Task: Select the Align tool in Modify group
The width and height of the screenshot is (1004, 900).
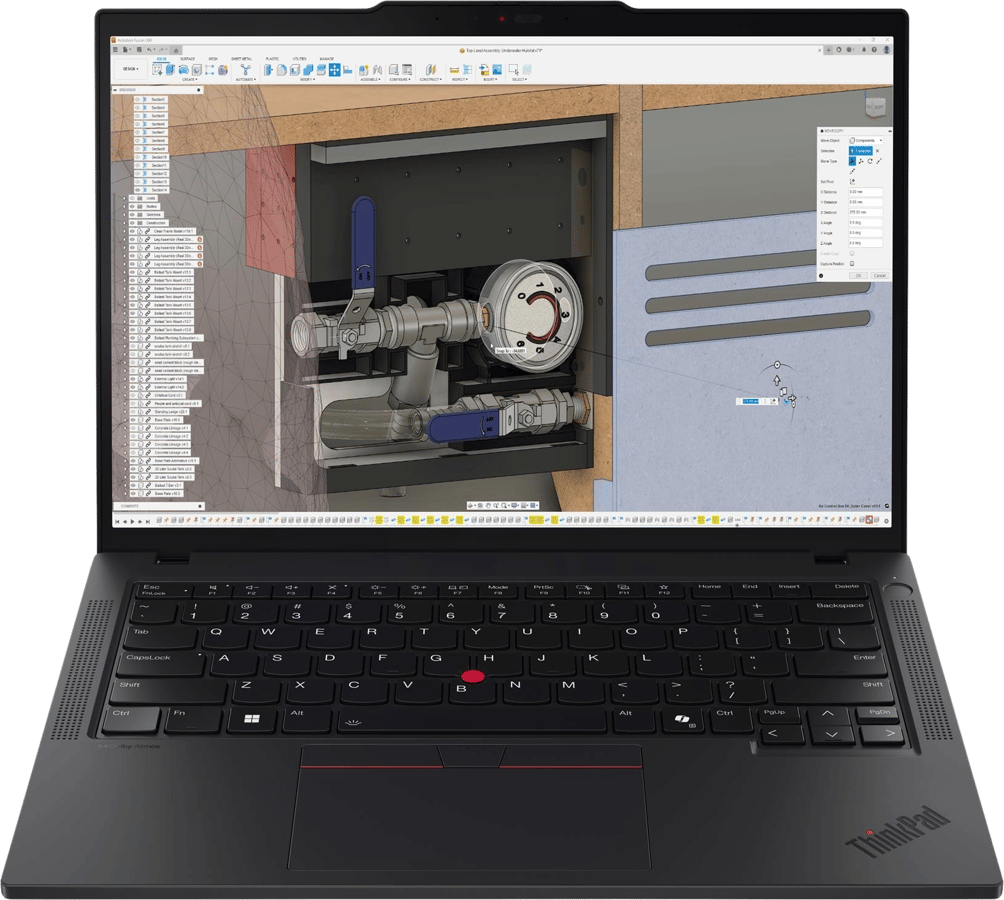Action: (x=348, y=69)
